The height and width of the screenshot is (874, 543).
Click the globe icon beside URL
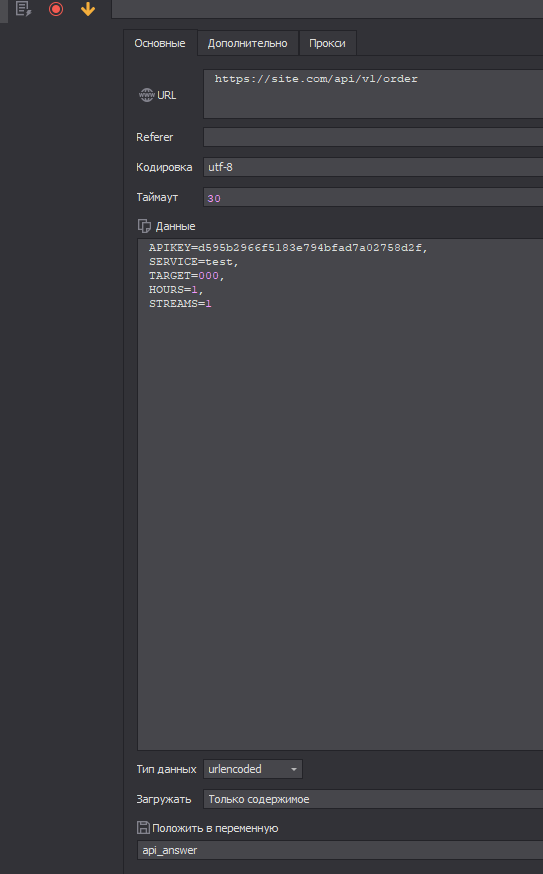tap(147, 95)
